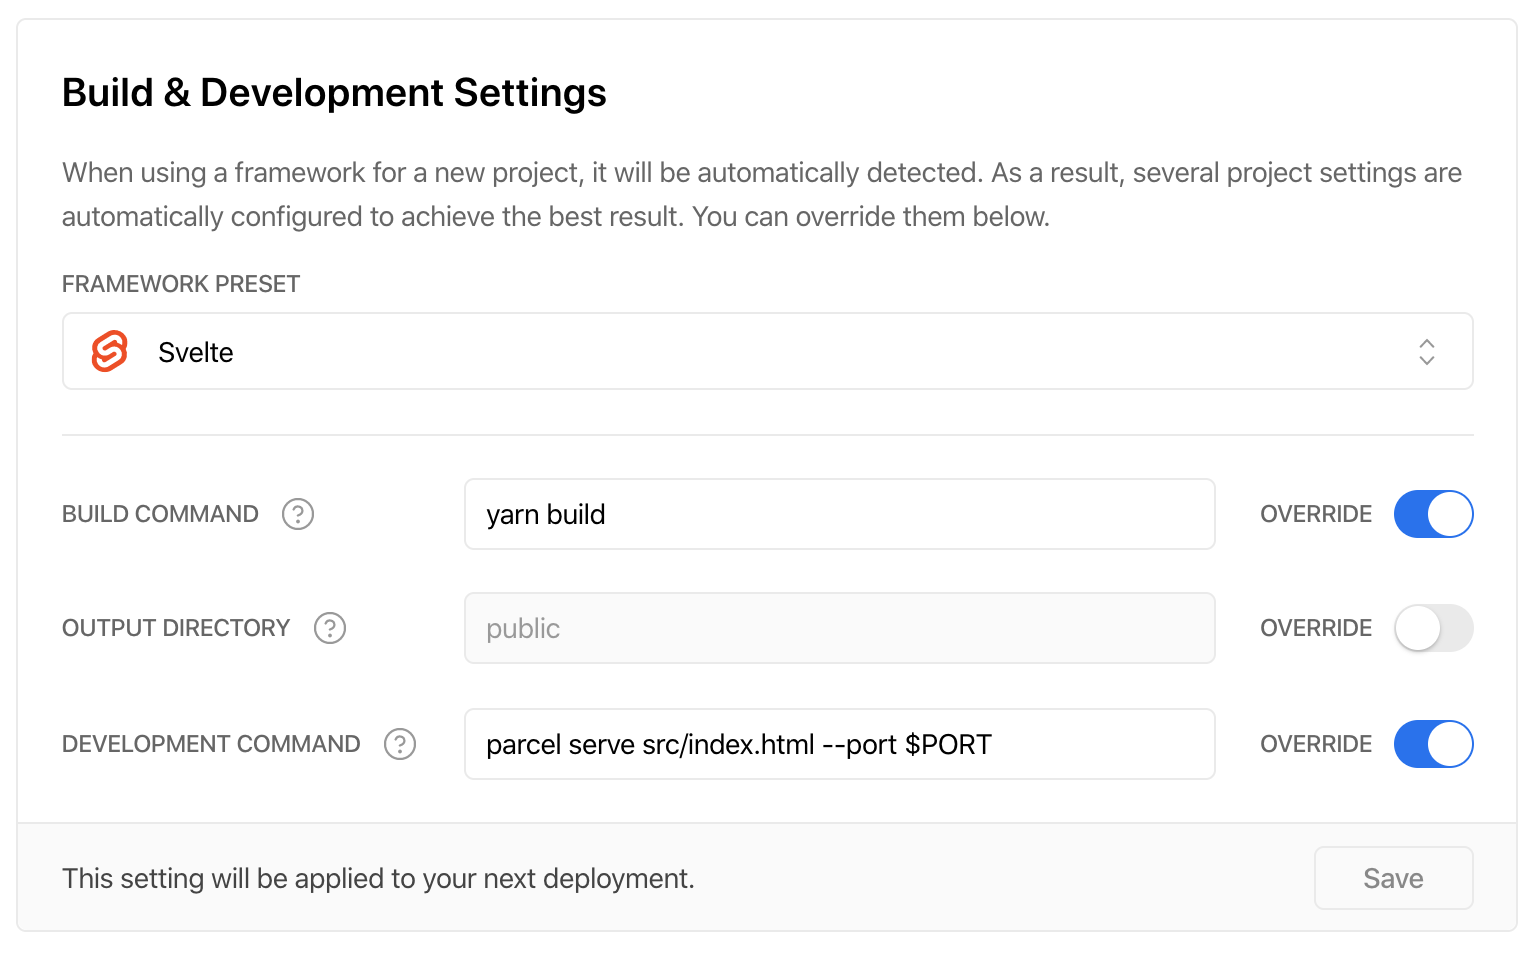Expand the framework selection list showing Svelte
1536x954 pixels.
point(768,351)
